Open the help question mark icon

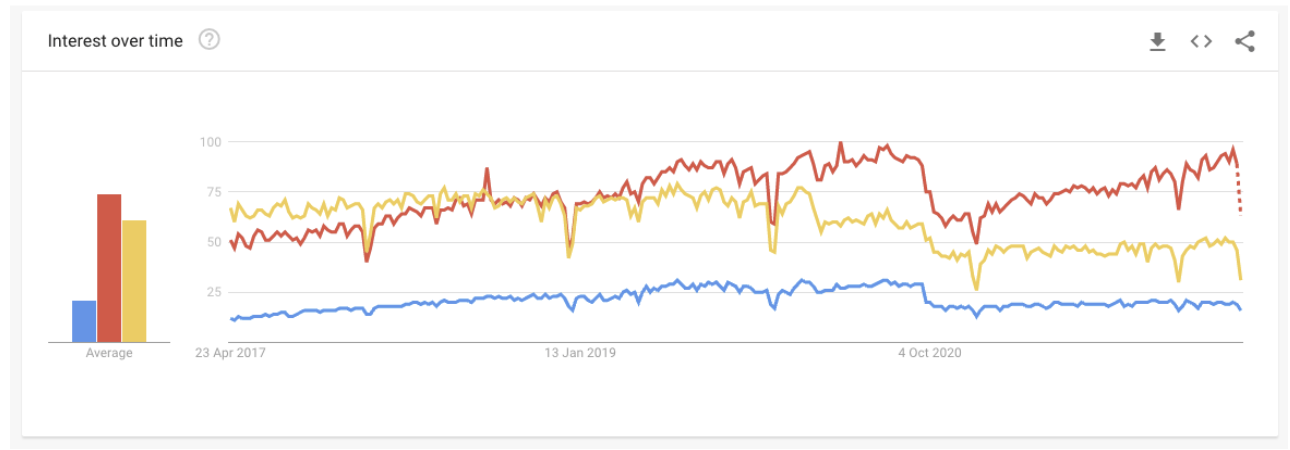coord(209,41)
